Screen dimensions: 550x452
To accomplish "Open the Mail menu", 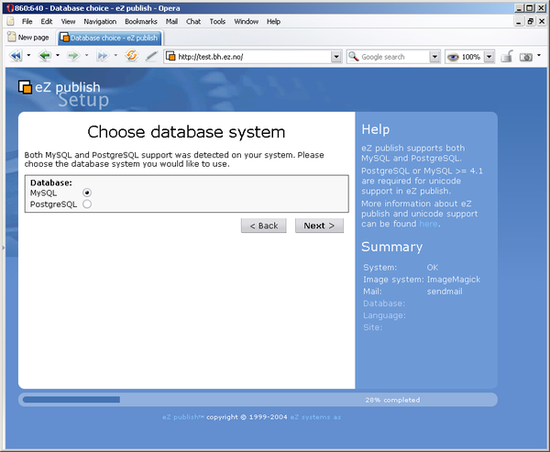I will pyautogui.click(x=172, y=22).
